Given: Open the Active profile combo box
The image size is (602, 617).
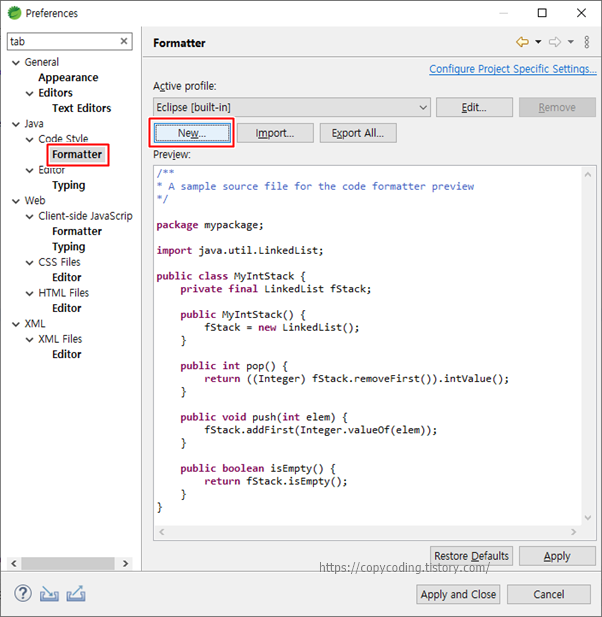Looking at the screenshot, I should tap(292, 107).
